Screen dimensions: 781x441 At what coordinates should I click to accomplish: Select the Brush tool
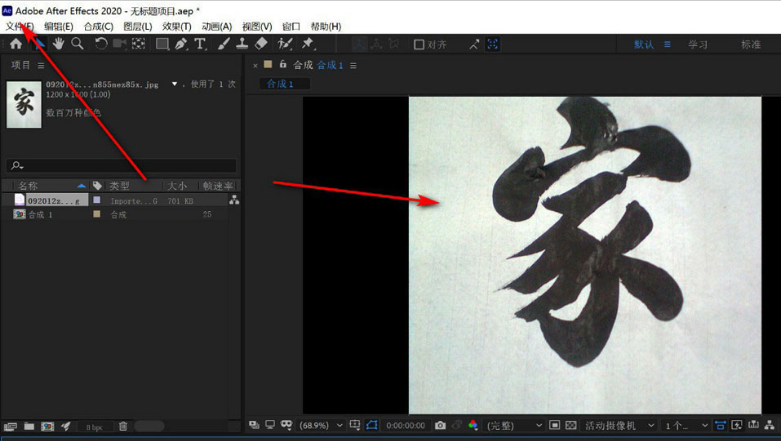point(224,44)
